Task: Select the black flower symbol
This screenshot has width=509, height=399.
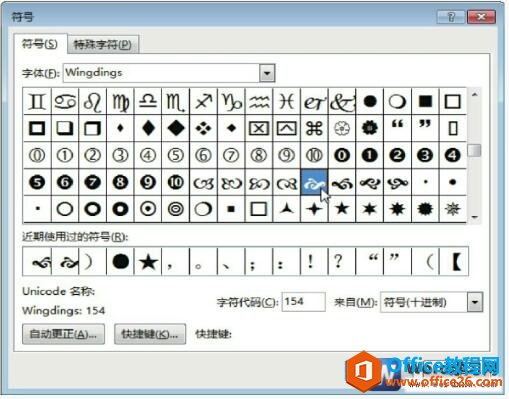Action: 370,128
